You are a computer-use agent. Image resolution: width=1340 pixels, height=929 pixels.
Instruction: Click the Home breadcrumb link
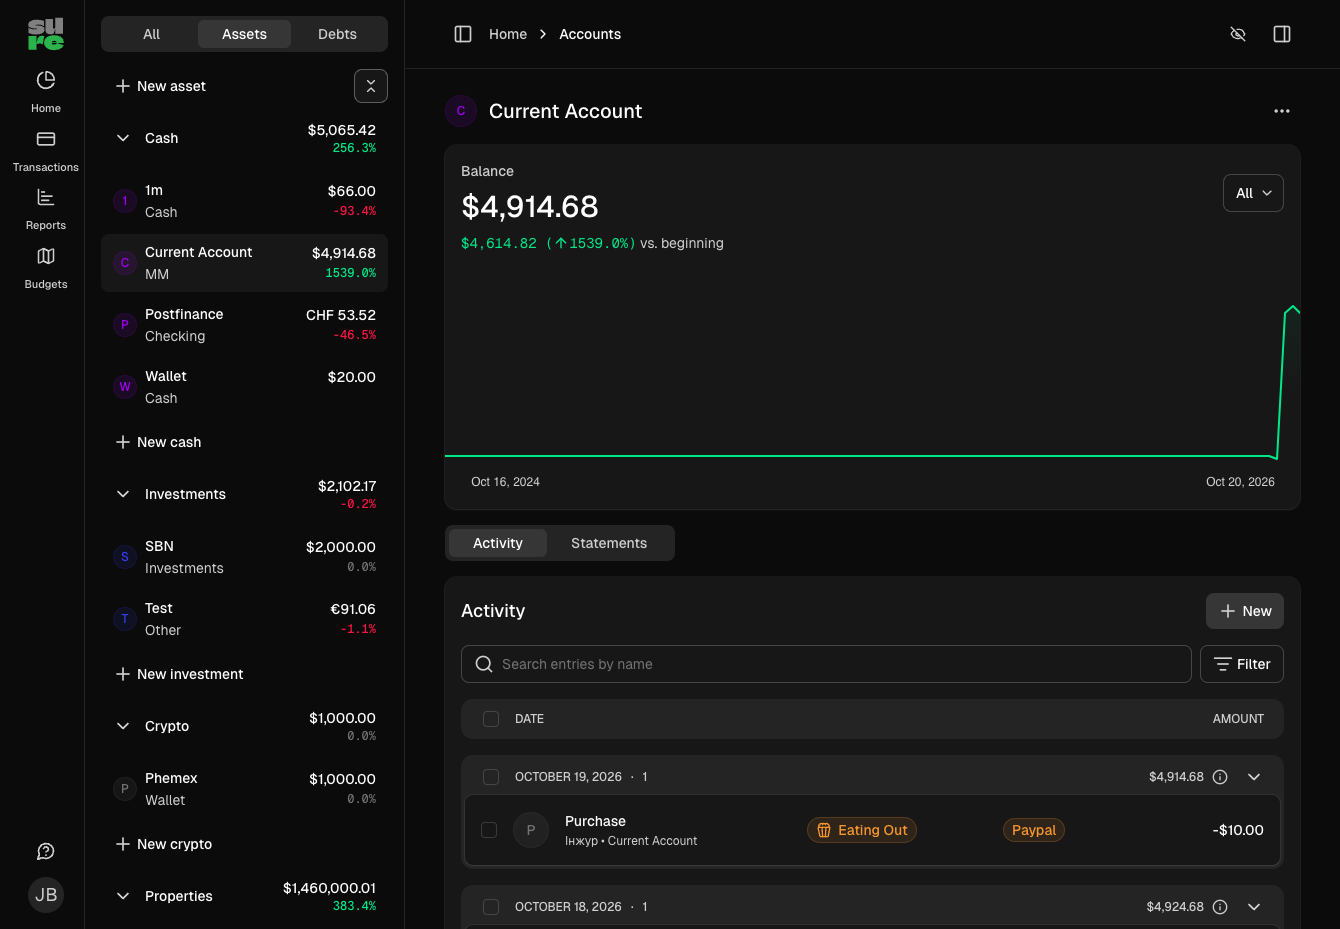[508, 34]
